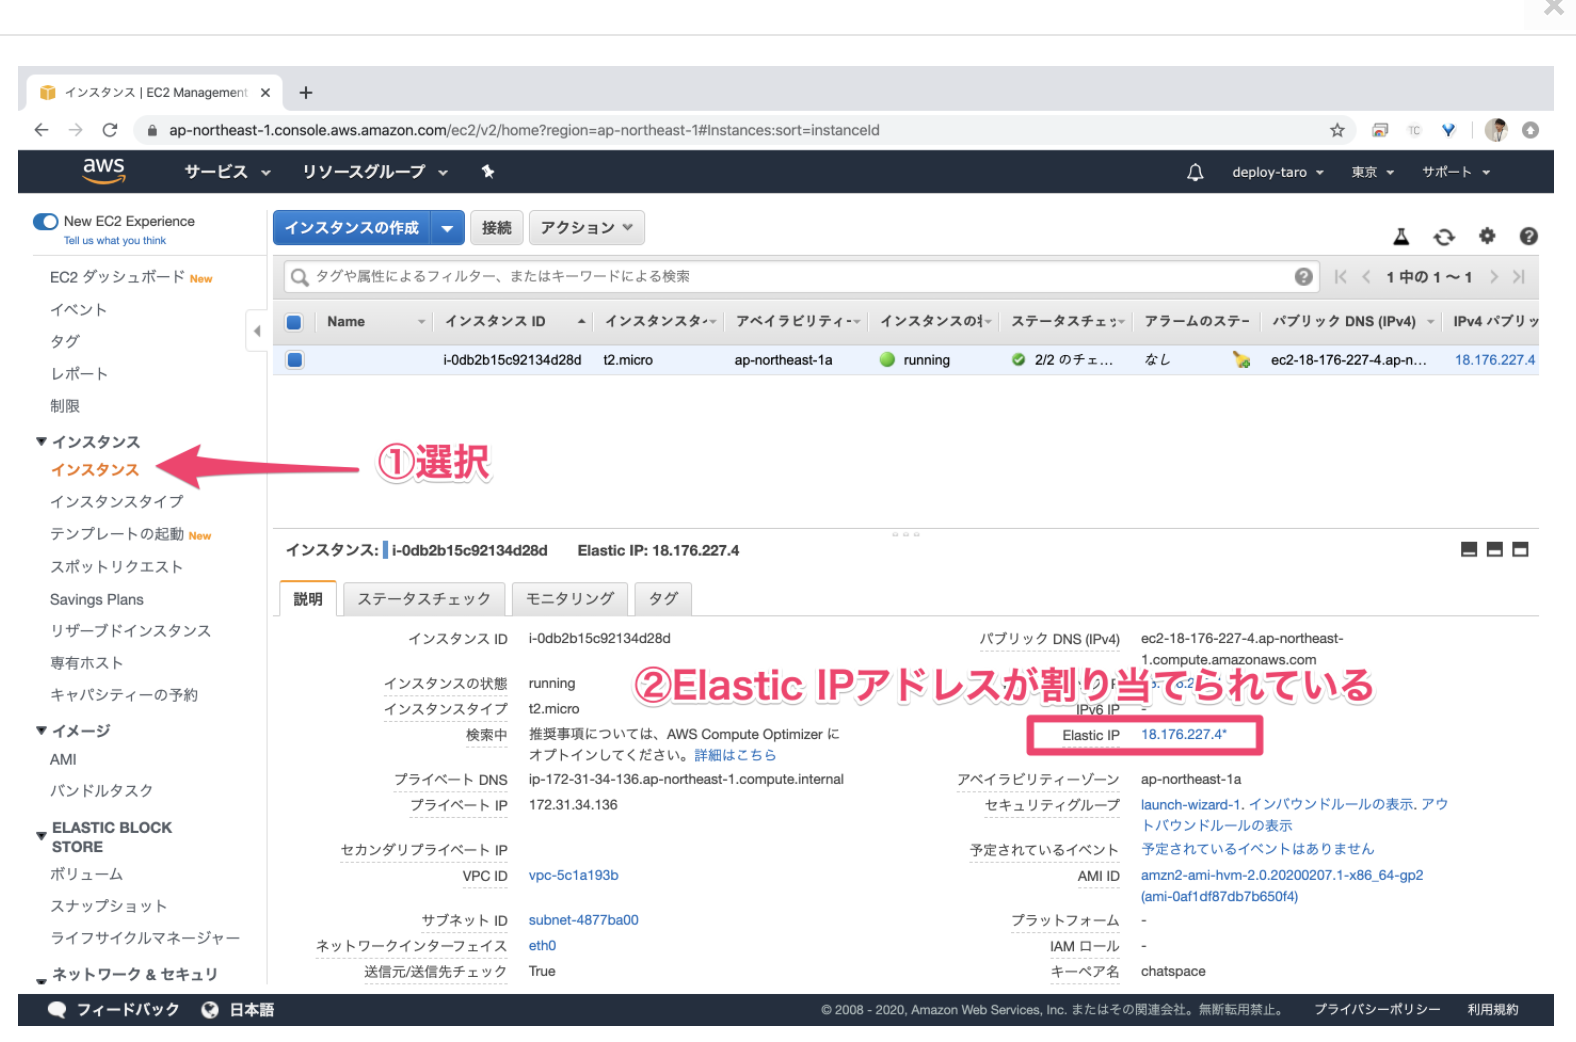Change language with 日本語 in footer

coord(238,1009)
